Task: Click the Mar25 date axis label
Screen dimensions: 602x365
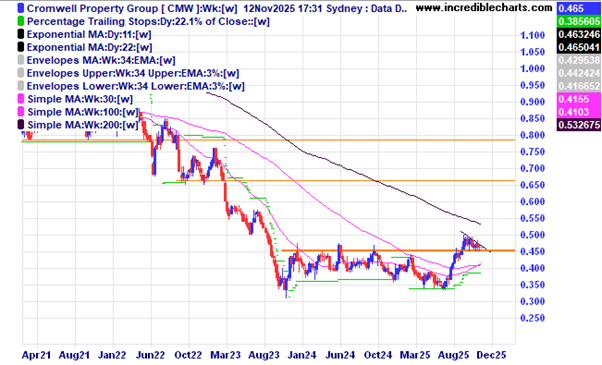Action: coord(415,355)
